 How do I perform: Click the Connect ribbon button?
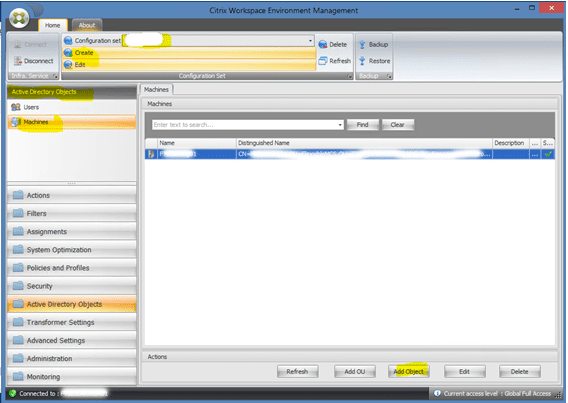tap(30, 45)
